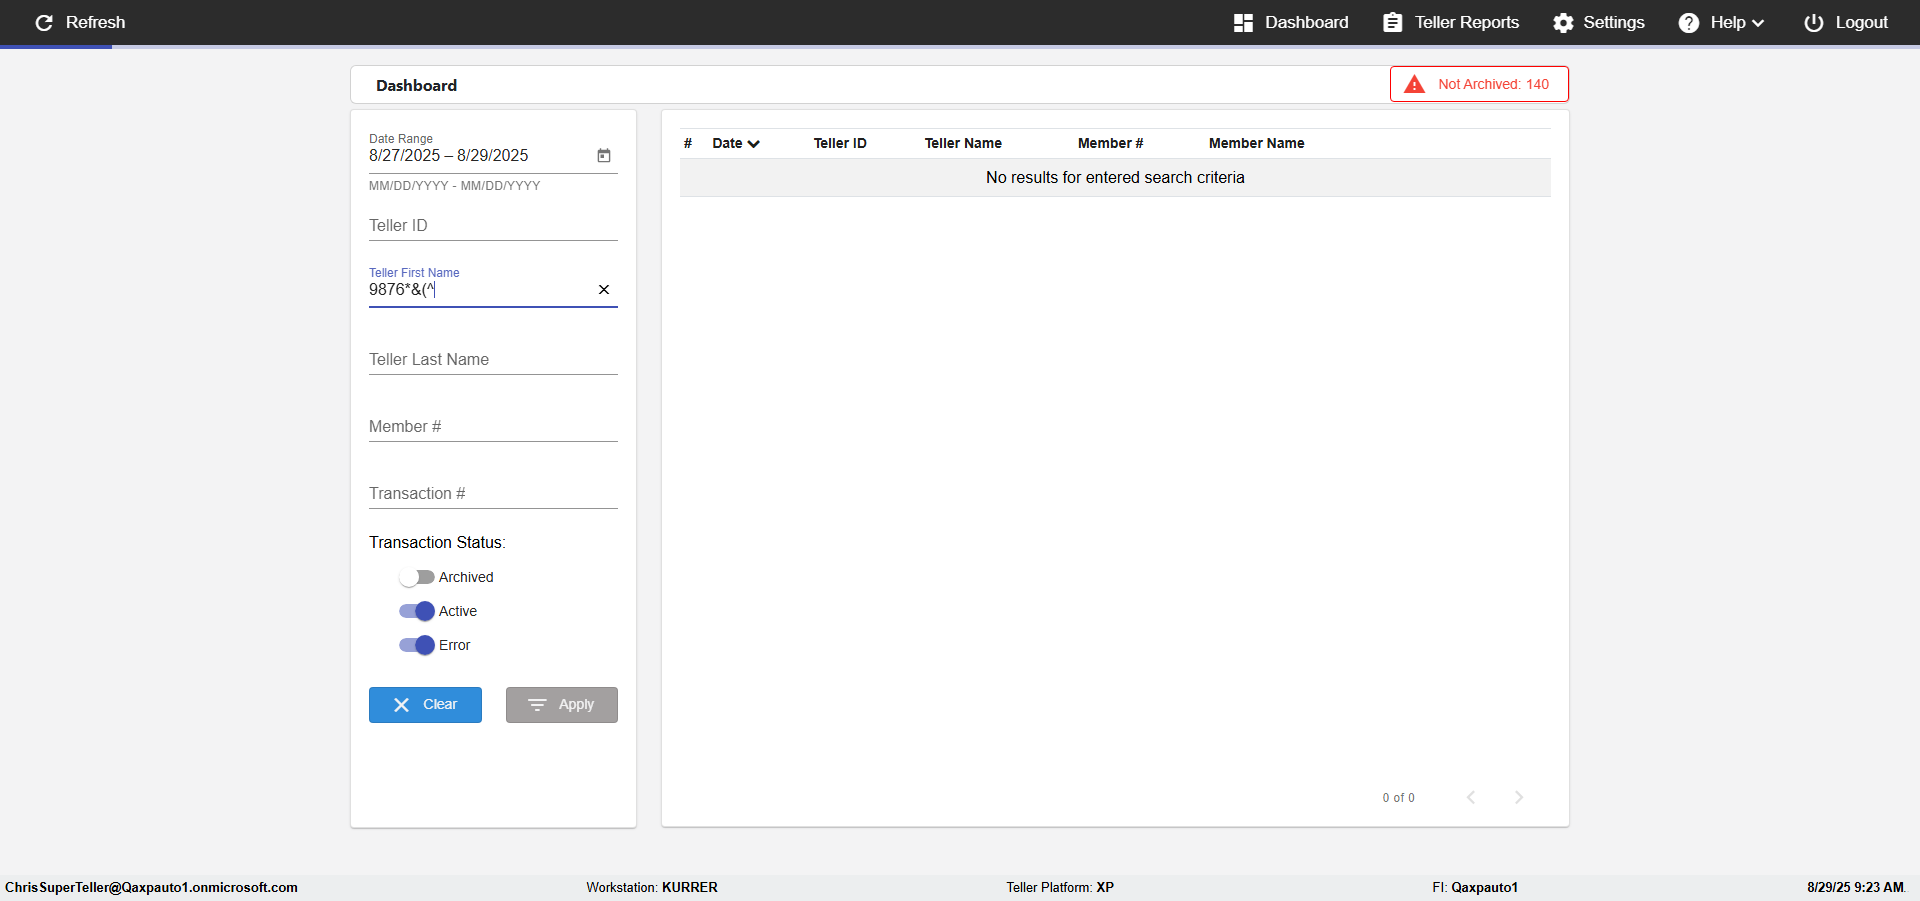1920x901 pixels.
Task: Click the Teller Last Name field
Action: (493, 359)
